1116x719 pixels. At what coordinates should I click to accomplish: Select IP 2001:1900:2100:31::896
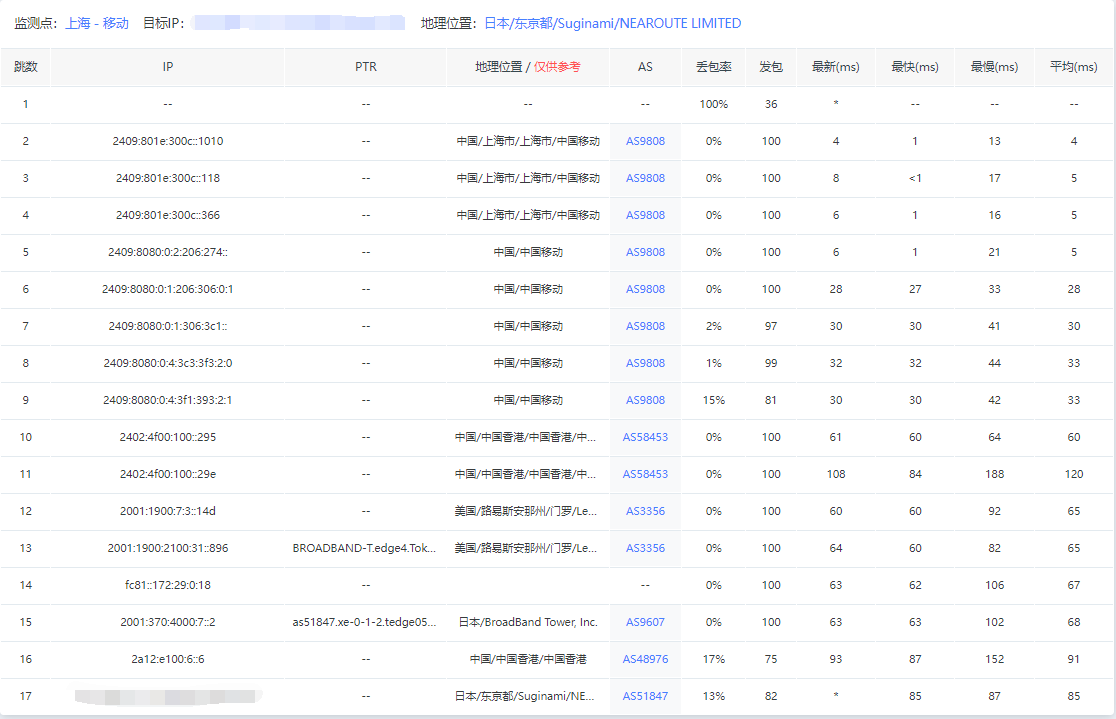[x=168, y=548]
